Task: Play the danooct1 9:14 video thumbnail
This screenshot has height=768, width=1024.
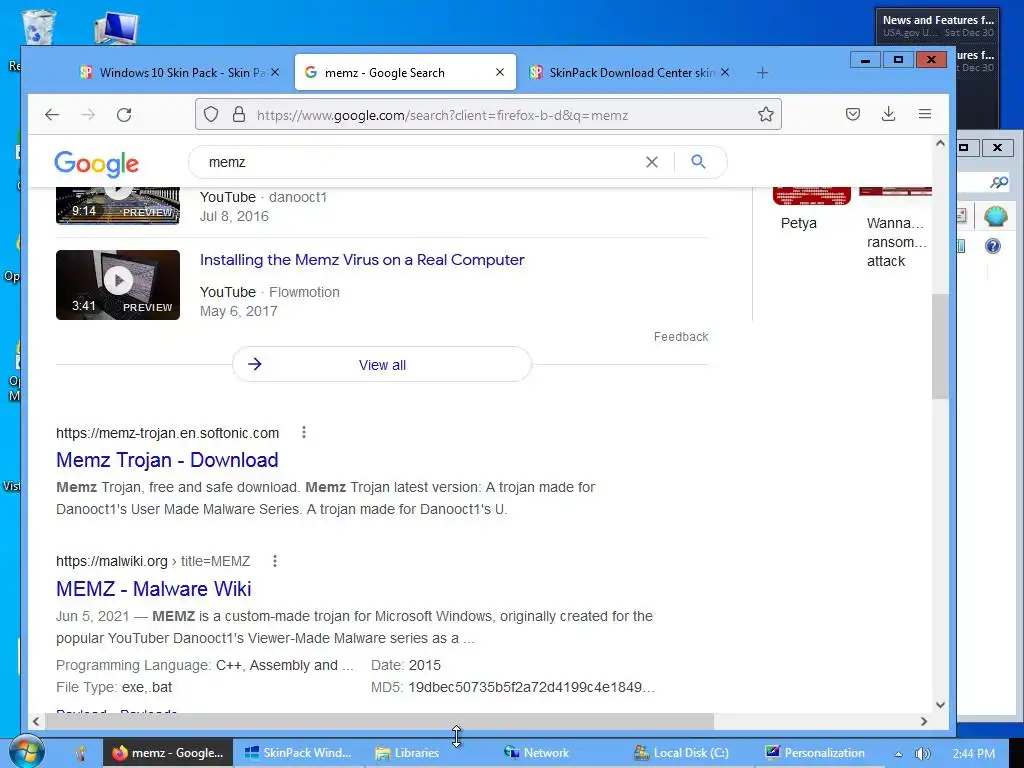Action: (118, 205)
